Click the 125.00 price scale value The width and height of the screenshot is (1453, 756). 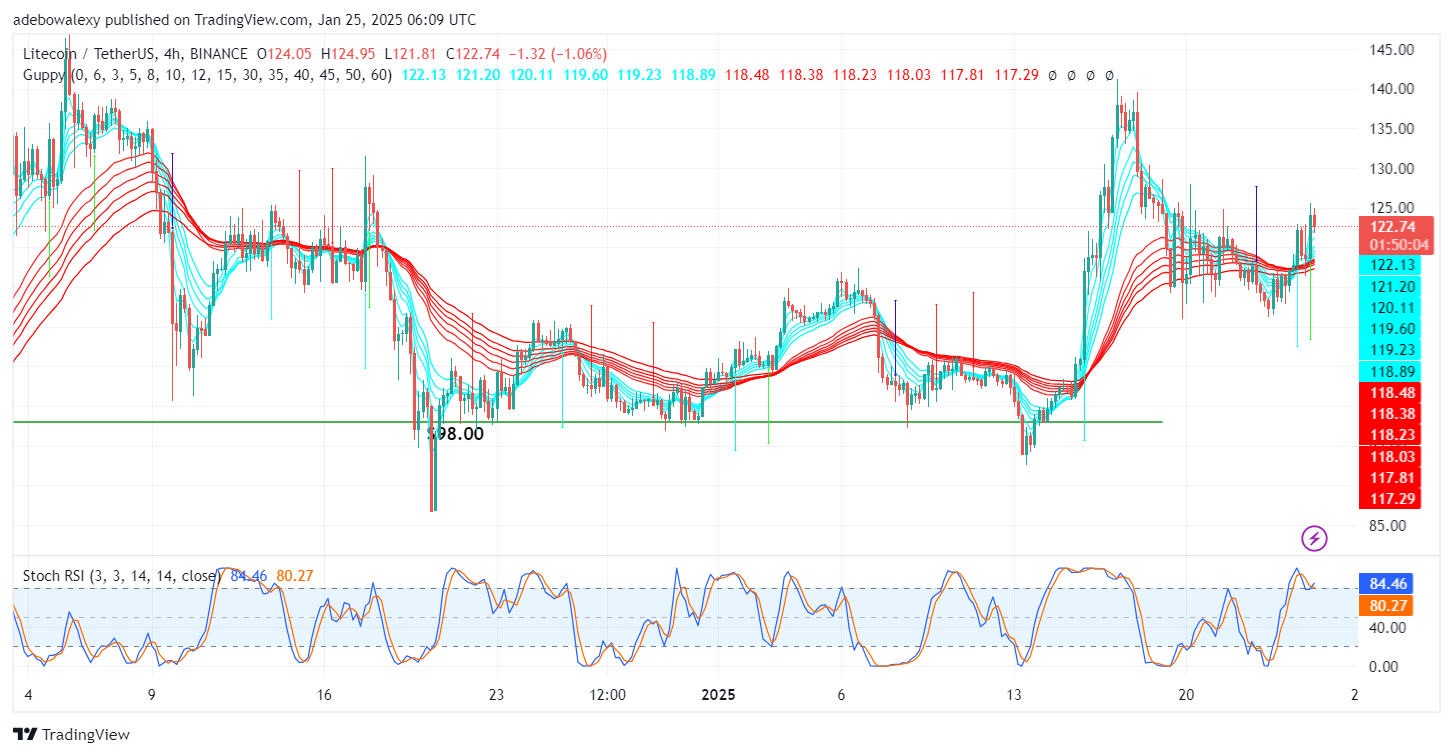point(1392,208)
